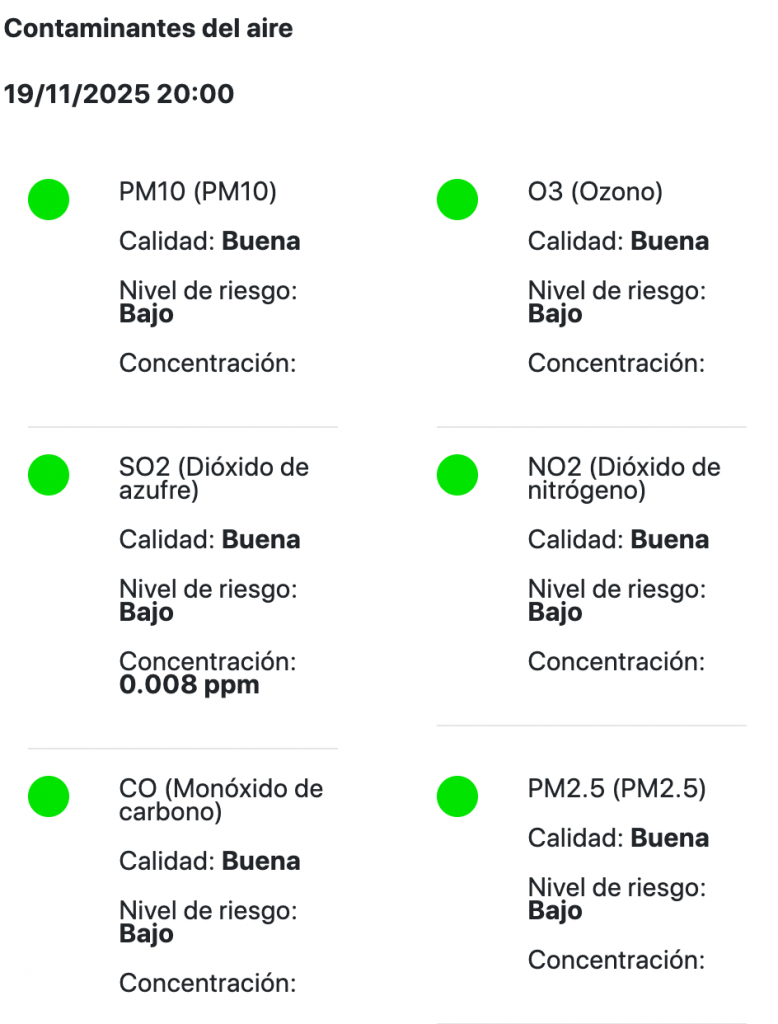The height and width of the screenshot is (1024, 778).
Task: Open the PM2.5 (PM2.5) pollutant entry
Action: point(616,789)
